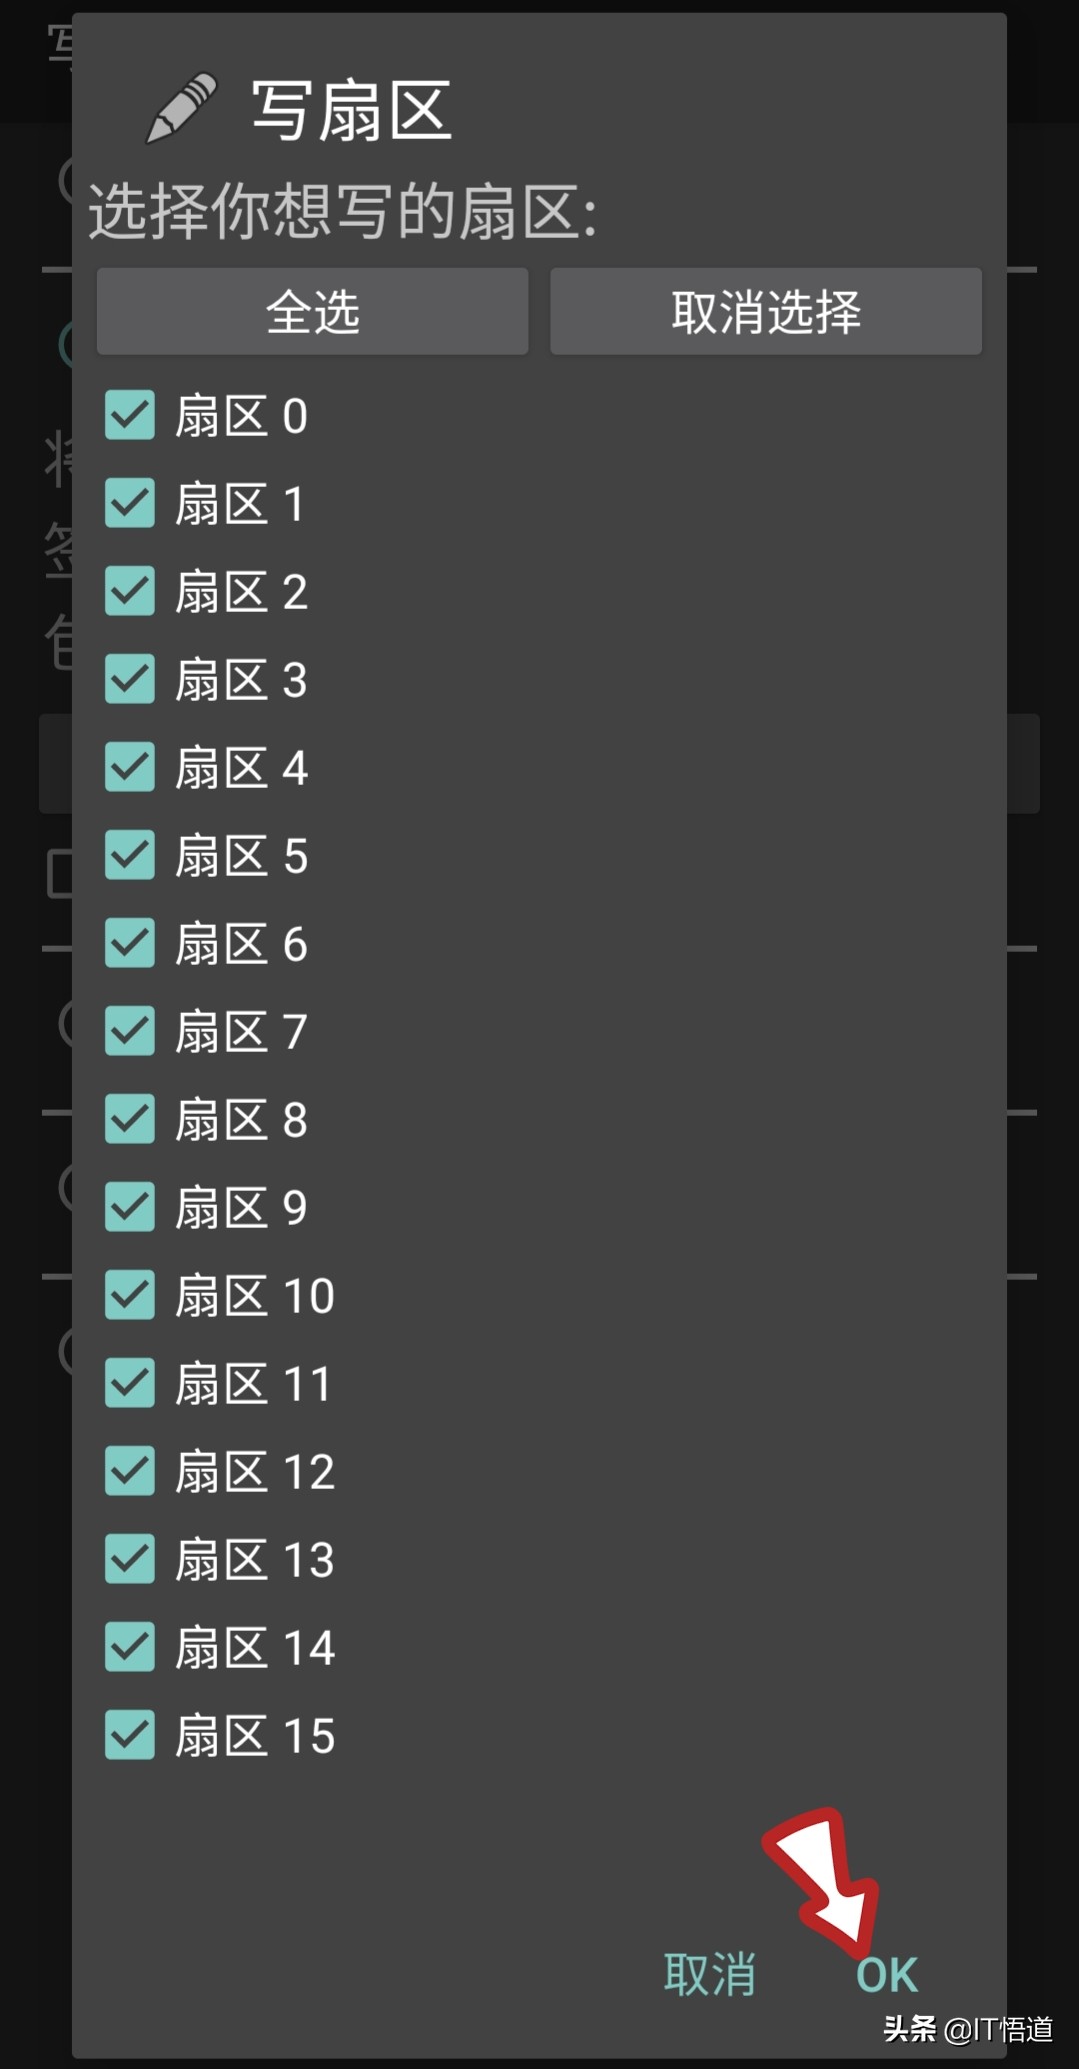The width and height of the screenshot is (1079, 2069).
Task: Uncheck the 扇区 8 checkbox
Action: pos(130,1119)
